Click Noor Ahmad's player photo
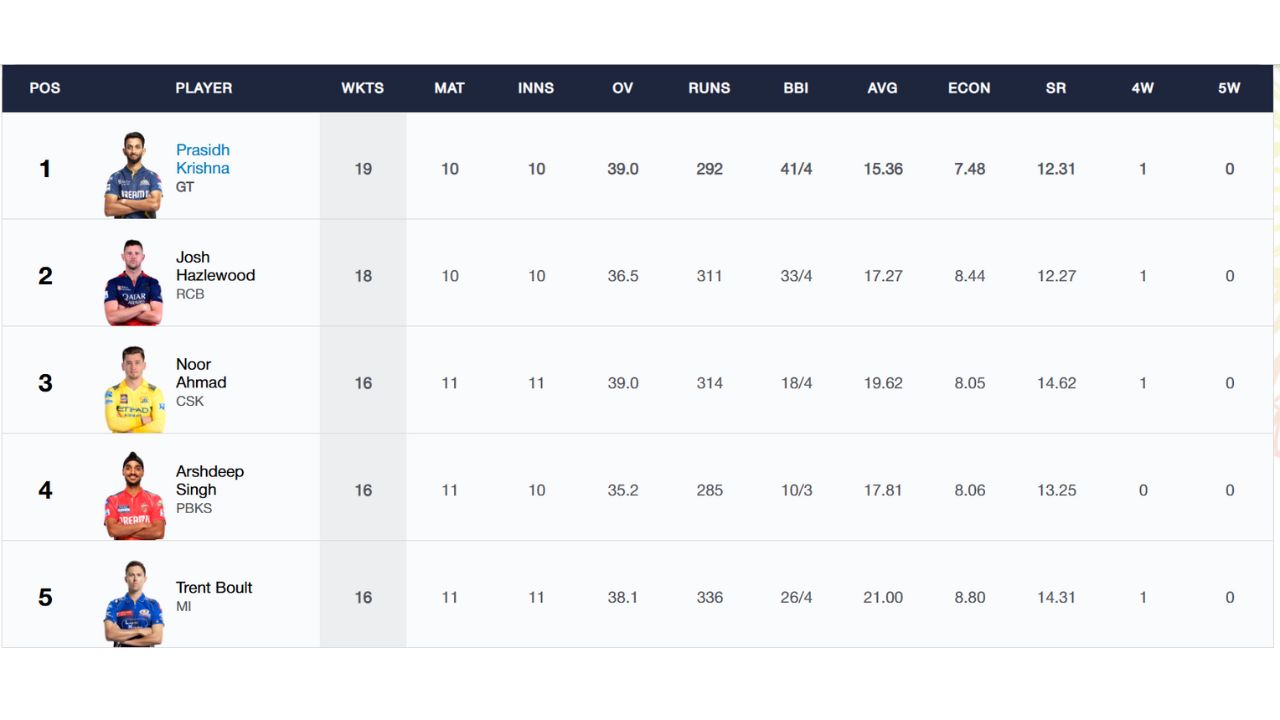The height and width of the screenshot is (720, 1280). pyautogui.click(x=134, y=389)
